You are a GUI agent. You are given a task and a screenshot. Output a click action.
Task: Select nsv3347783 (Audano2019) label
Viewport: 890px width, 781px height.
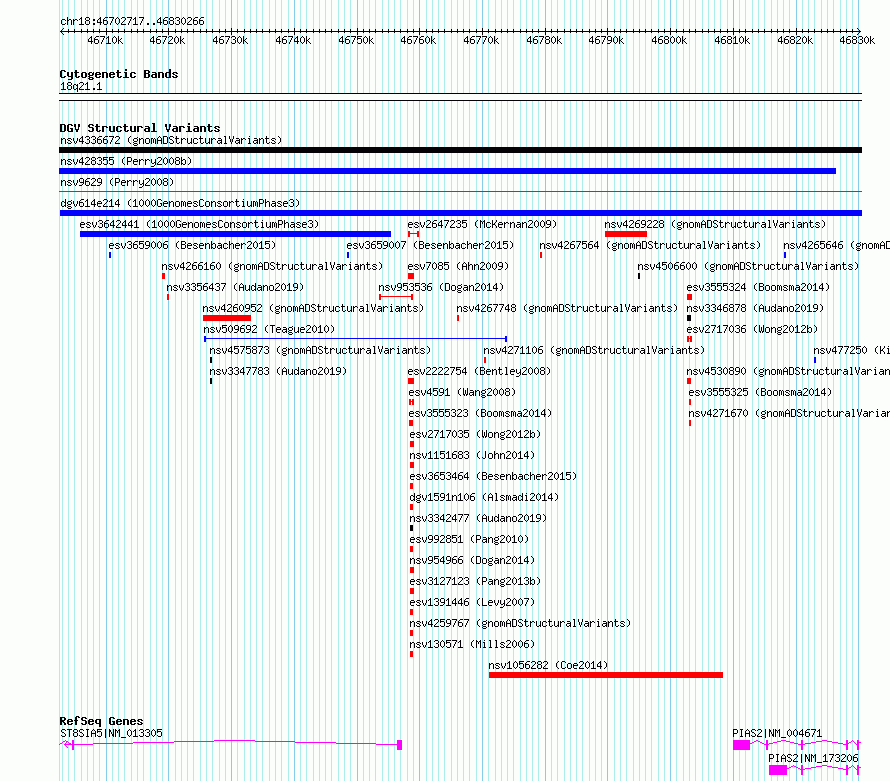pos(278,371)
